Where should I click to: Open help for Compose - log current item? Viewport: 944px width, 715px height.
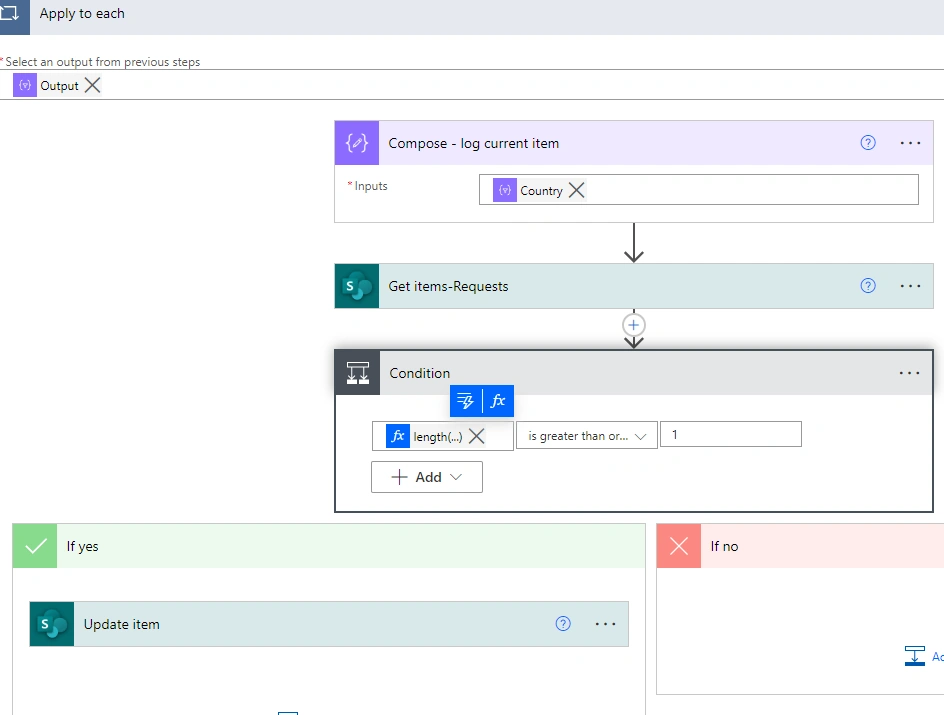868,143
